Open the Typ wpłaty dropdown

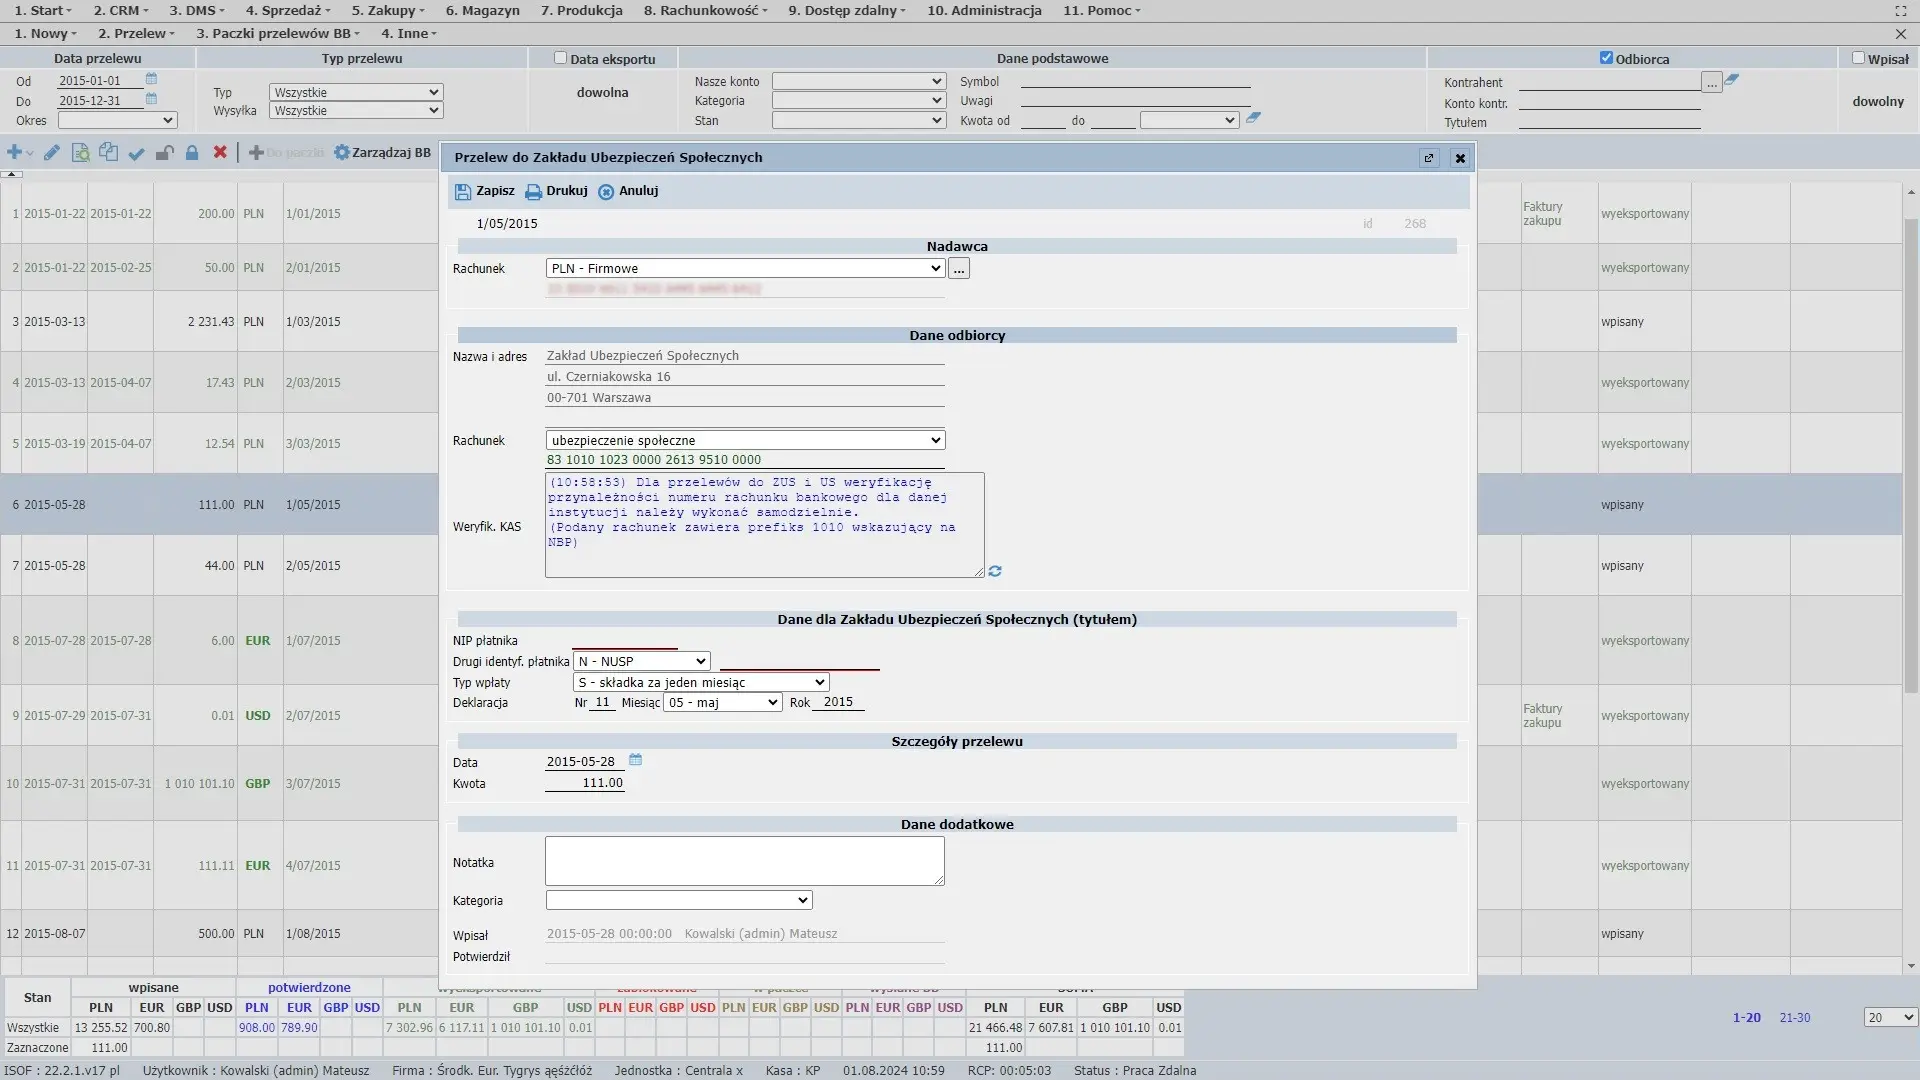coord(701,682)
